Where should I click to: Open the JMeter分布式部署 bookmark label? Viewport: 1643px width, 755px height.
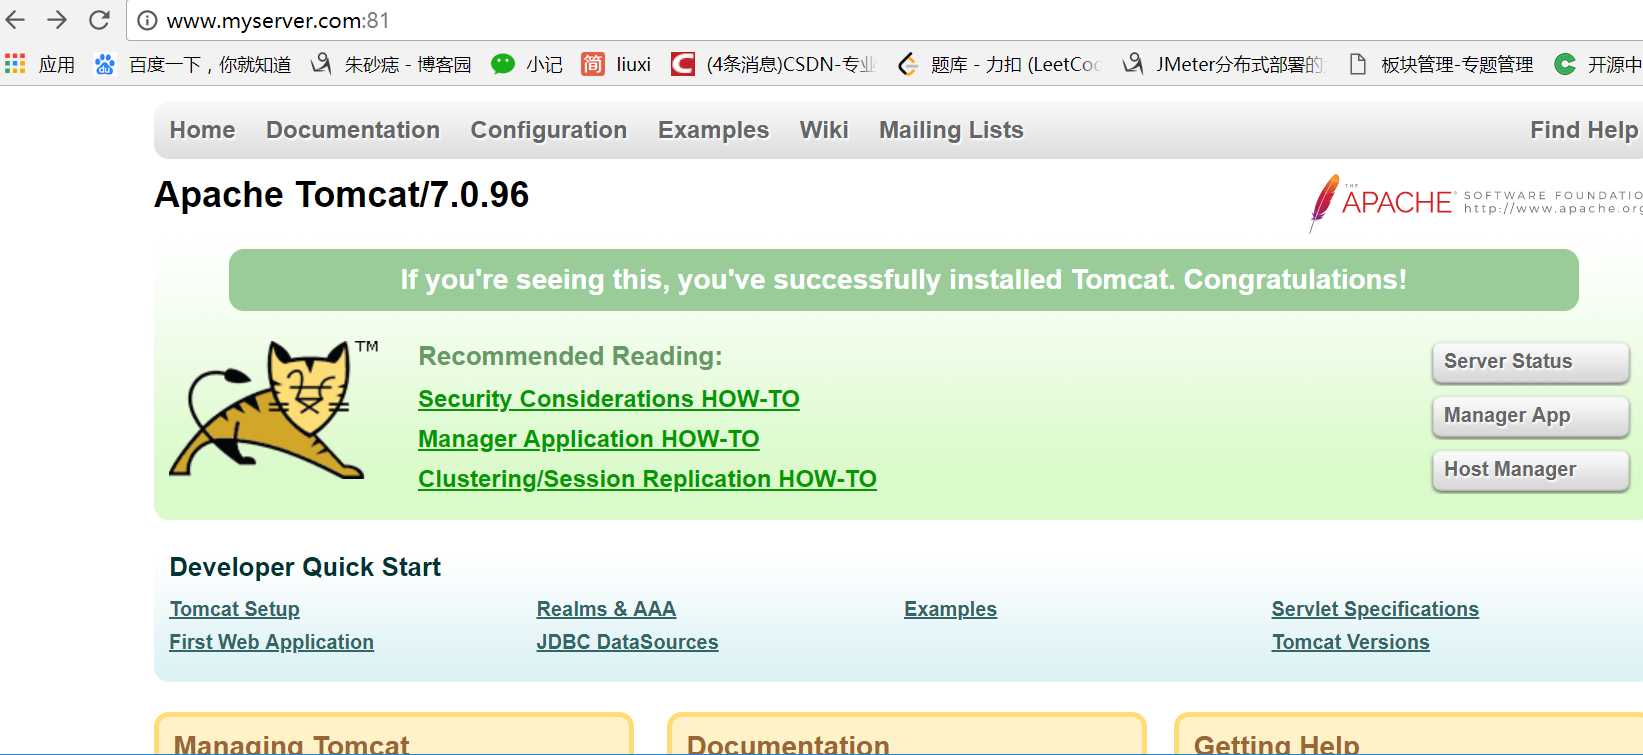pos(1240,65)
